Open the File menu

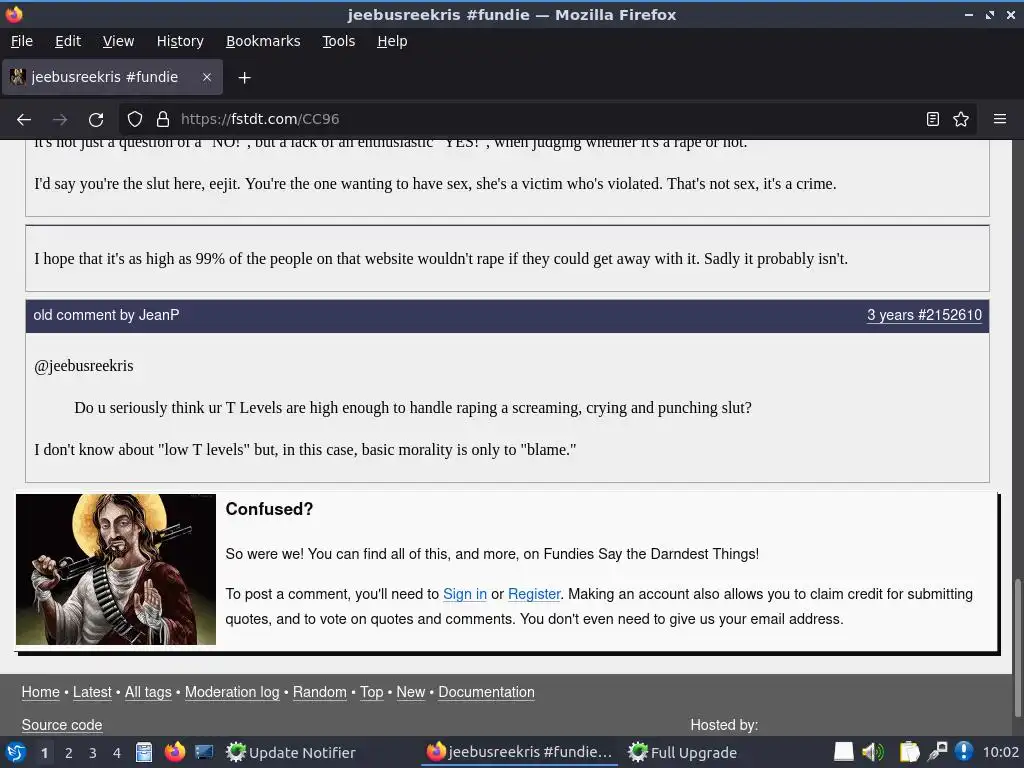click(x=22, y=41)
